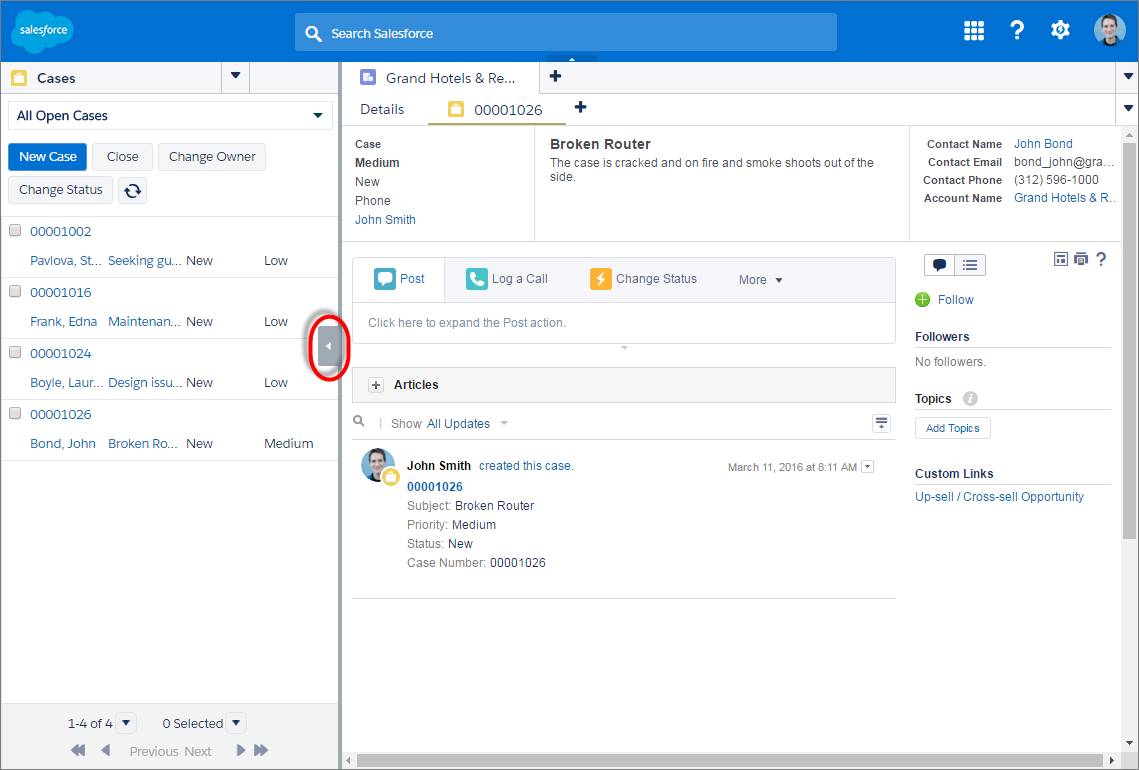Click the Post action speech bubble icon
The height and width of the screenshot is (770, 1139).
tap(385, 279)
